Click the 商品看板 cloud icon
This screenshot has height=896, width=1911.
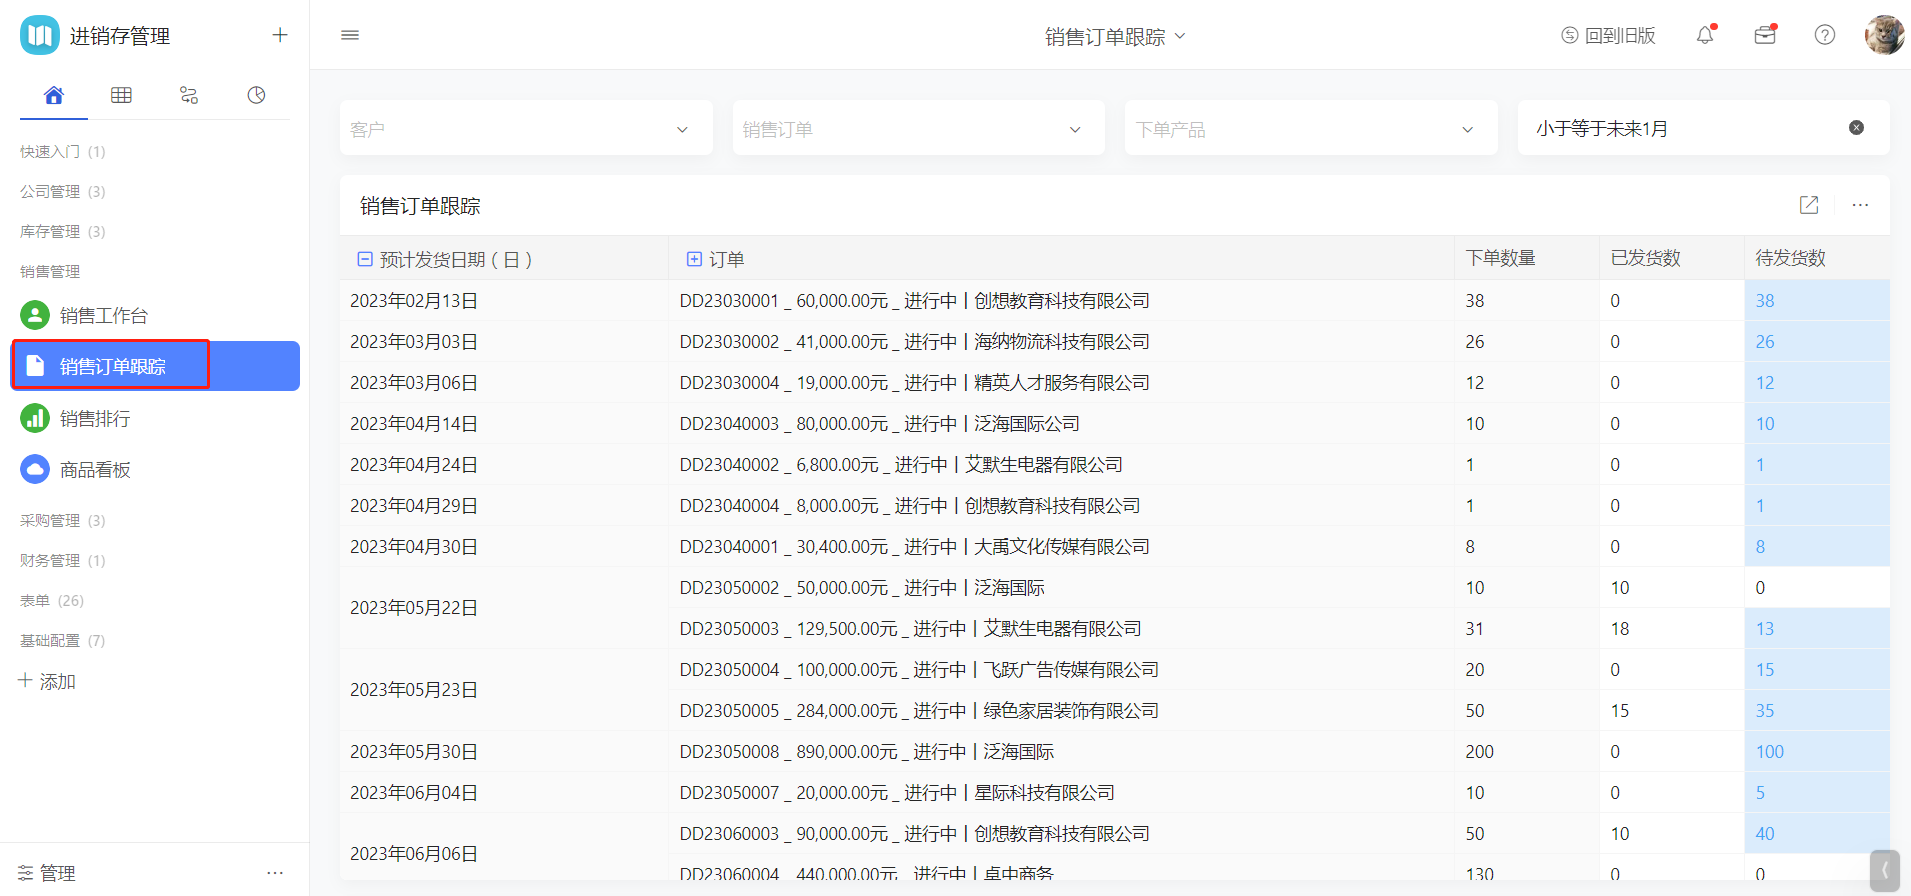click(35, 469)
